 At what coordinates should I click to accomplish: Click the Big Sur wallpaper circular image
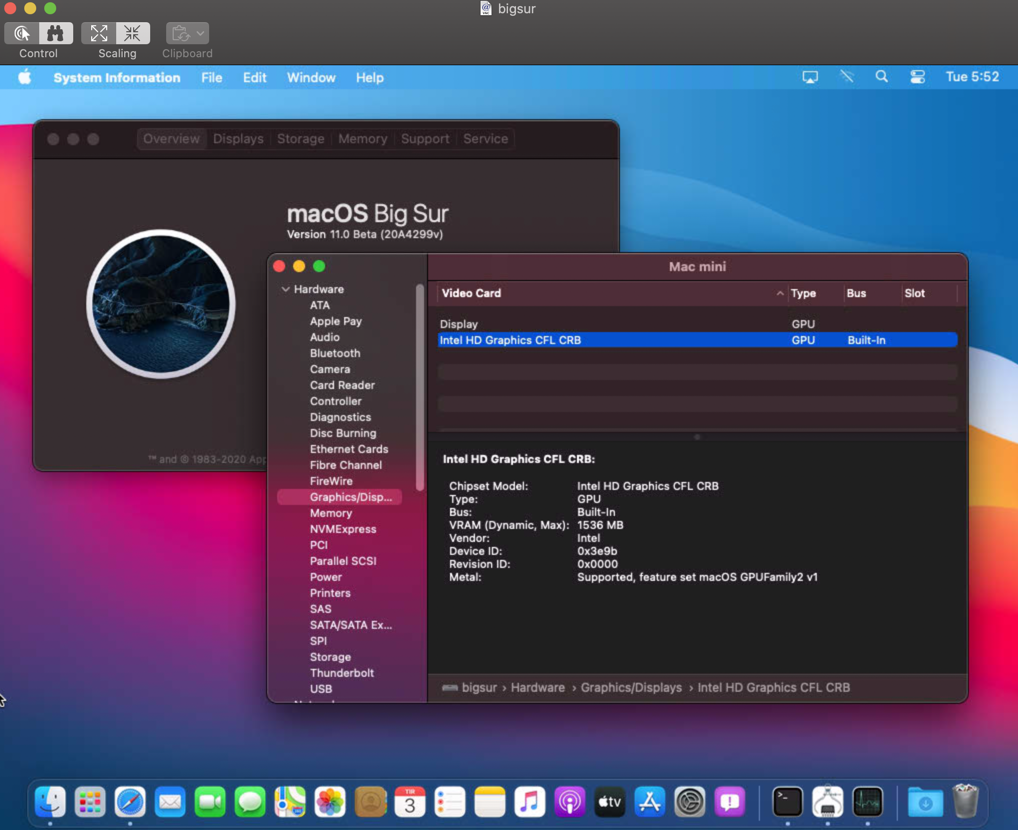[161, 303]
